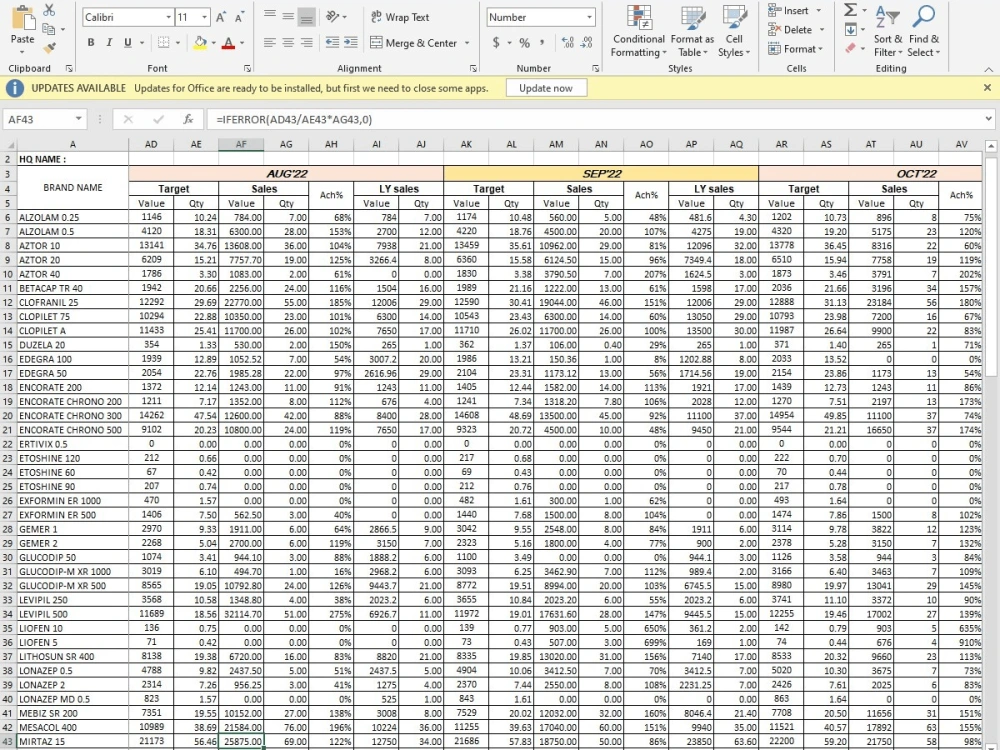The image size is (1000, 750).
Task: Click the Borders icon
Action: [164, 43]
